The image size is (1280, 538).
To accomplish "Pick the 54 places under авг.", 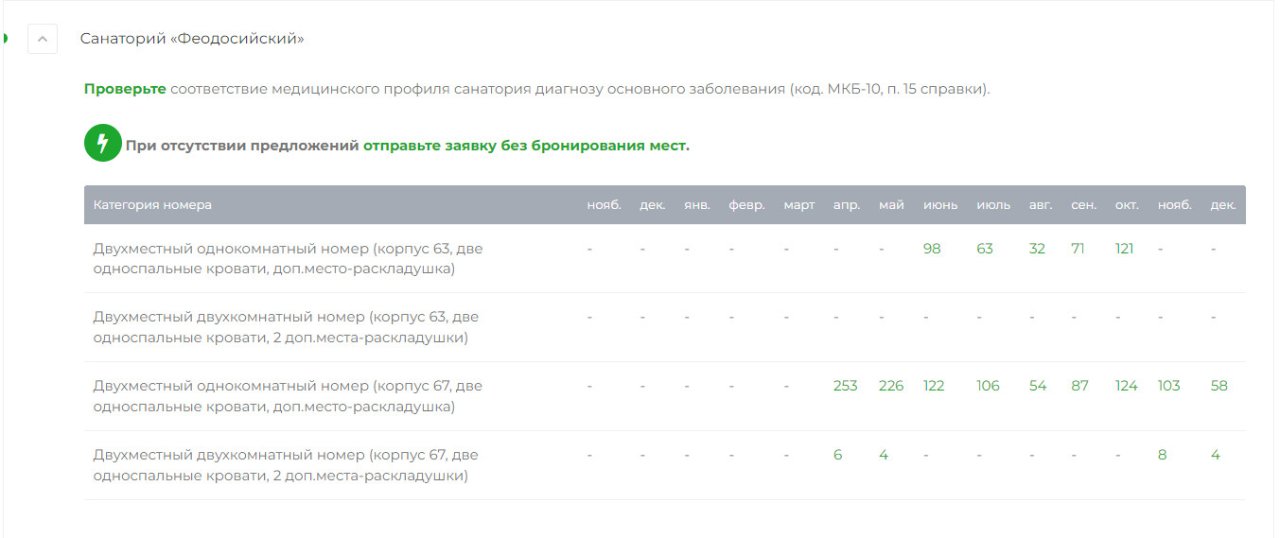I will pos(1038,386).
